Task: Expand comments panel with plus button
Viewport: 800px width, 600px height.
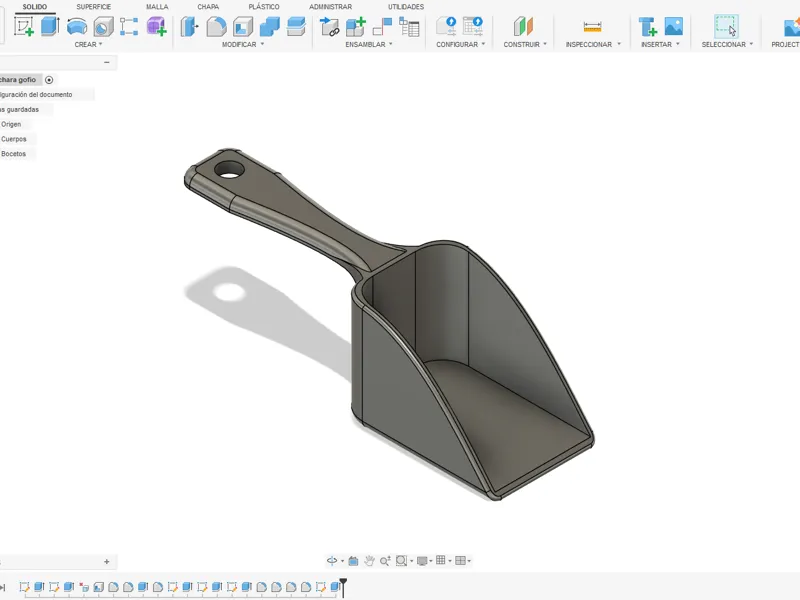Action: [x=107, y=562]
